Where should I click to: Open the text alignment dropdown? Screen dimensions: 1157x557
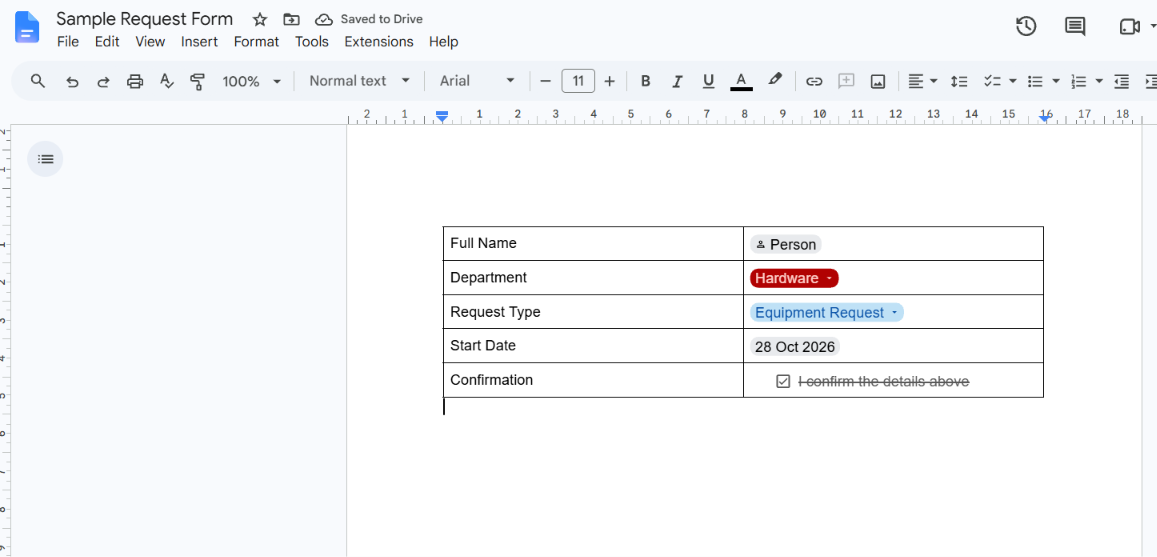922,81
